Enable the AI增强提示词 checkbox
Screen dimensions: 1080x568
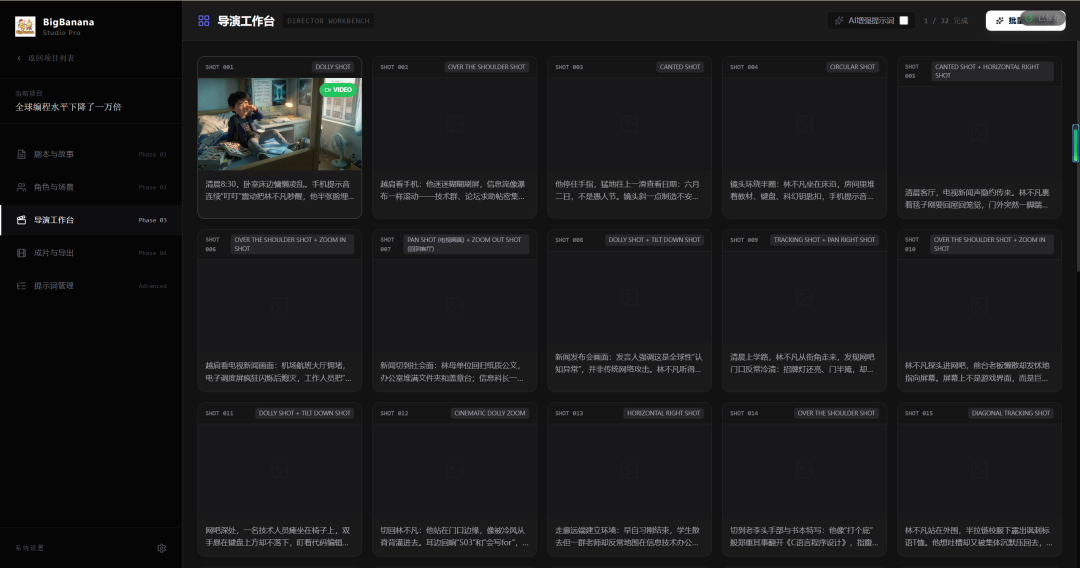[904, 20]
